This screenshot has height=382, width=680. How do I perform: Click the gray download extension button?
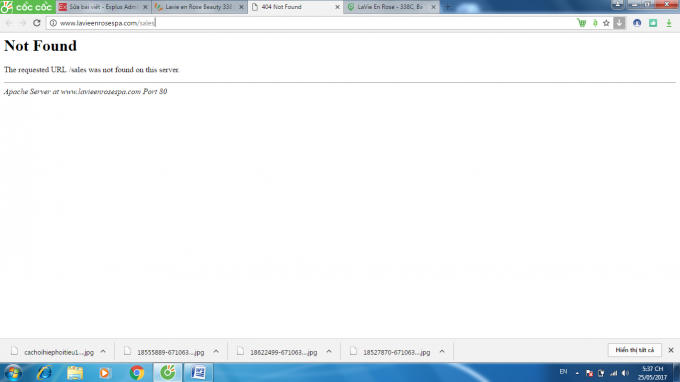pyautogui.click(x=619, y=23)
